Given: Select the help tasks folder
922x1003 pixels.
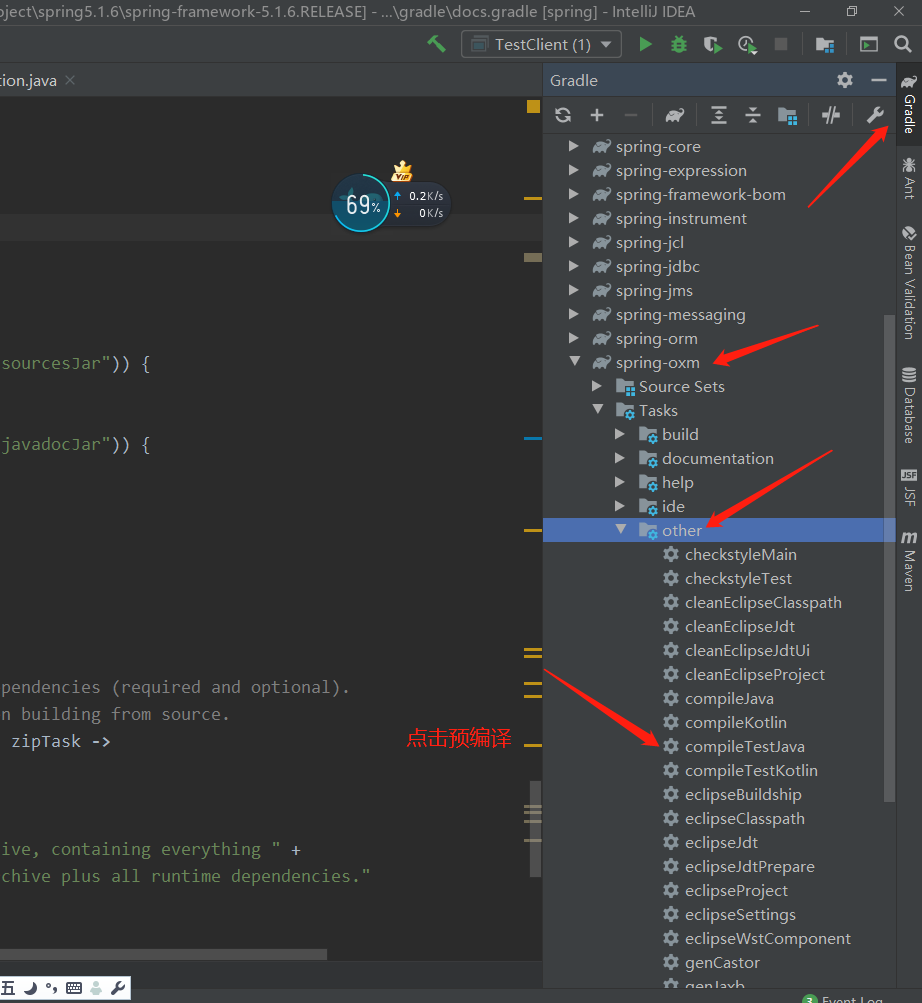Looking at the screenshot, I should (678, 482).
